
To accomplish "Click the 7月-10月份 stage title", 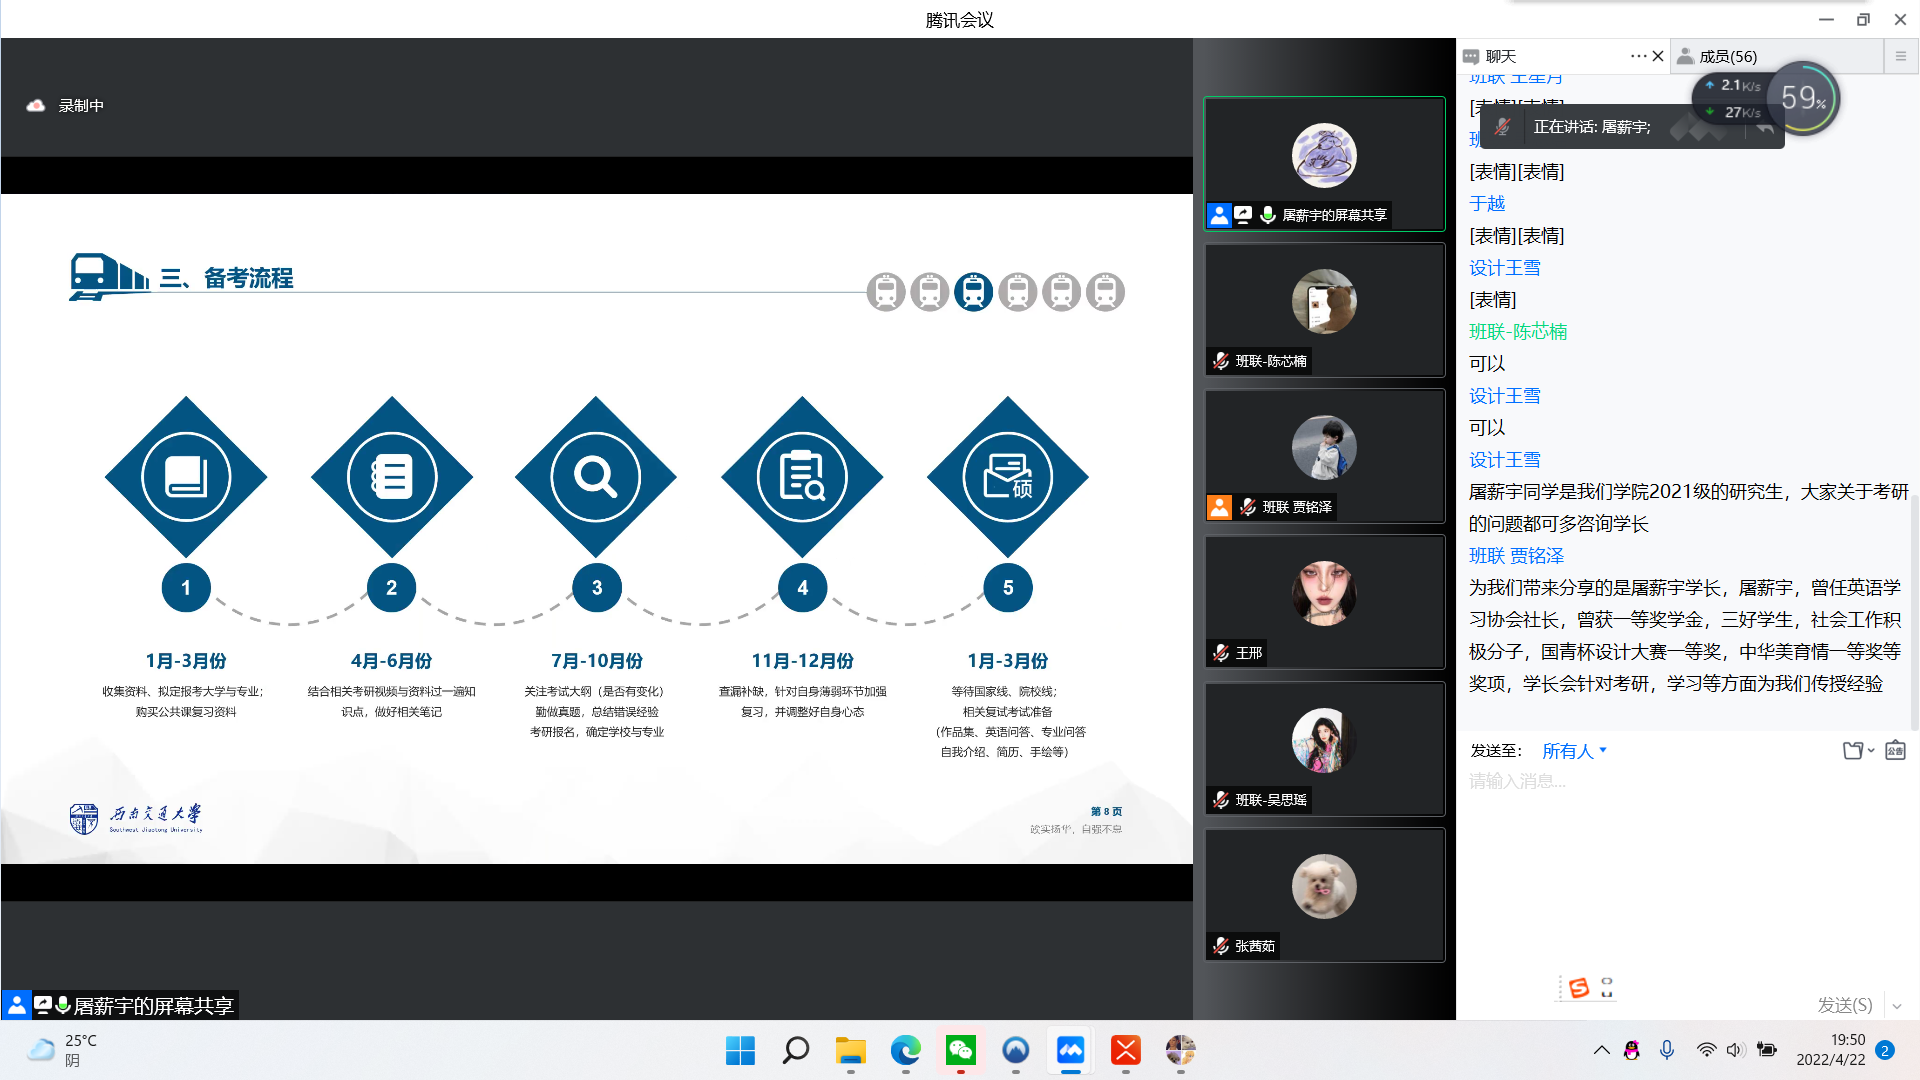I will 597,661.
